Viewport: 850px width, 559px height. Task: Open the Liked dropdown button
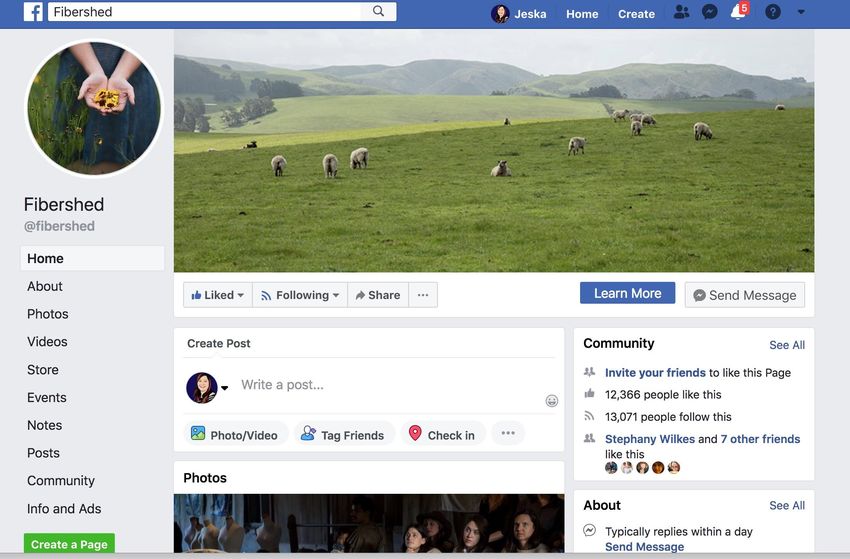click(218, 295)
